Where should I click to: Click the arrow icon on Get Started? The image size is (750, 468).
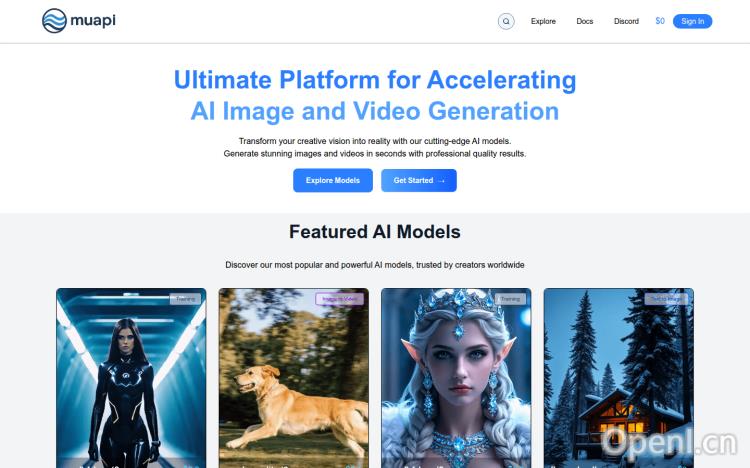[441, 181]
